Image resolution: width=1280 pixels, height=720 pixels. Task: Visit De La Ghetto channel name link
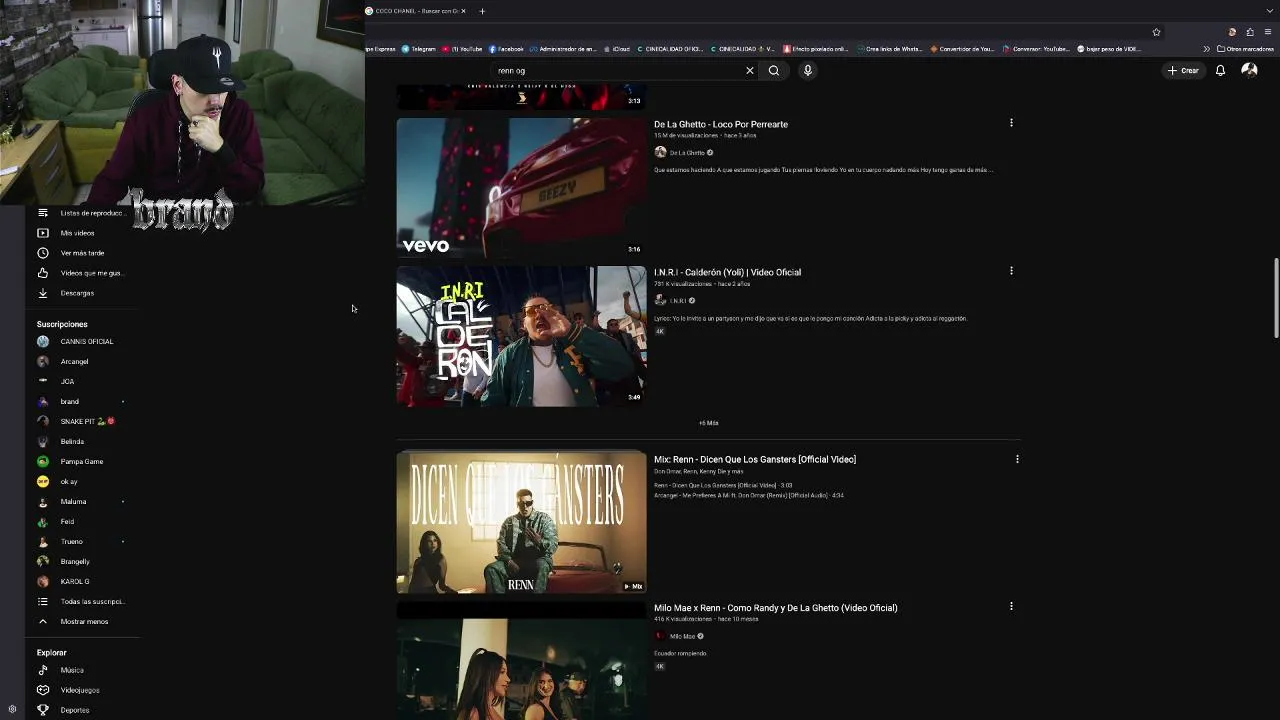[687, 153]
